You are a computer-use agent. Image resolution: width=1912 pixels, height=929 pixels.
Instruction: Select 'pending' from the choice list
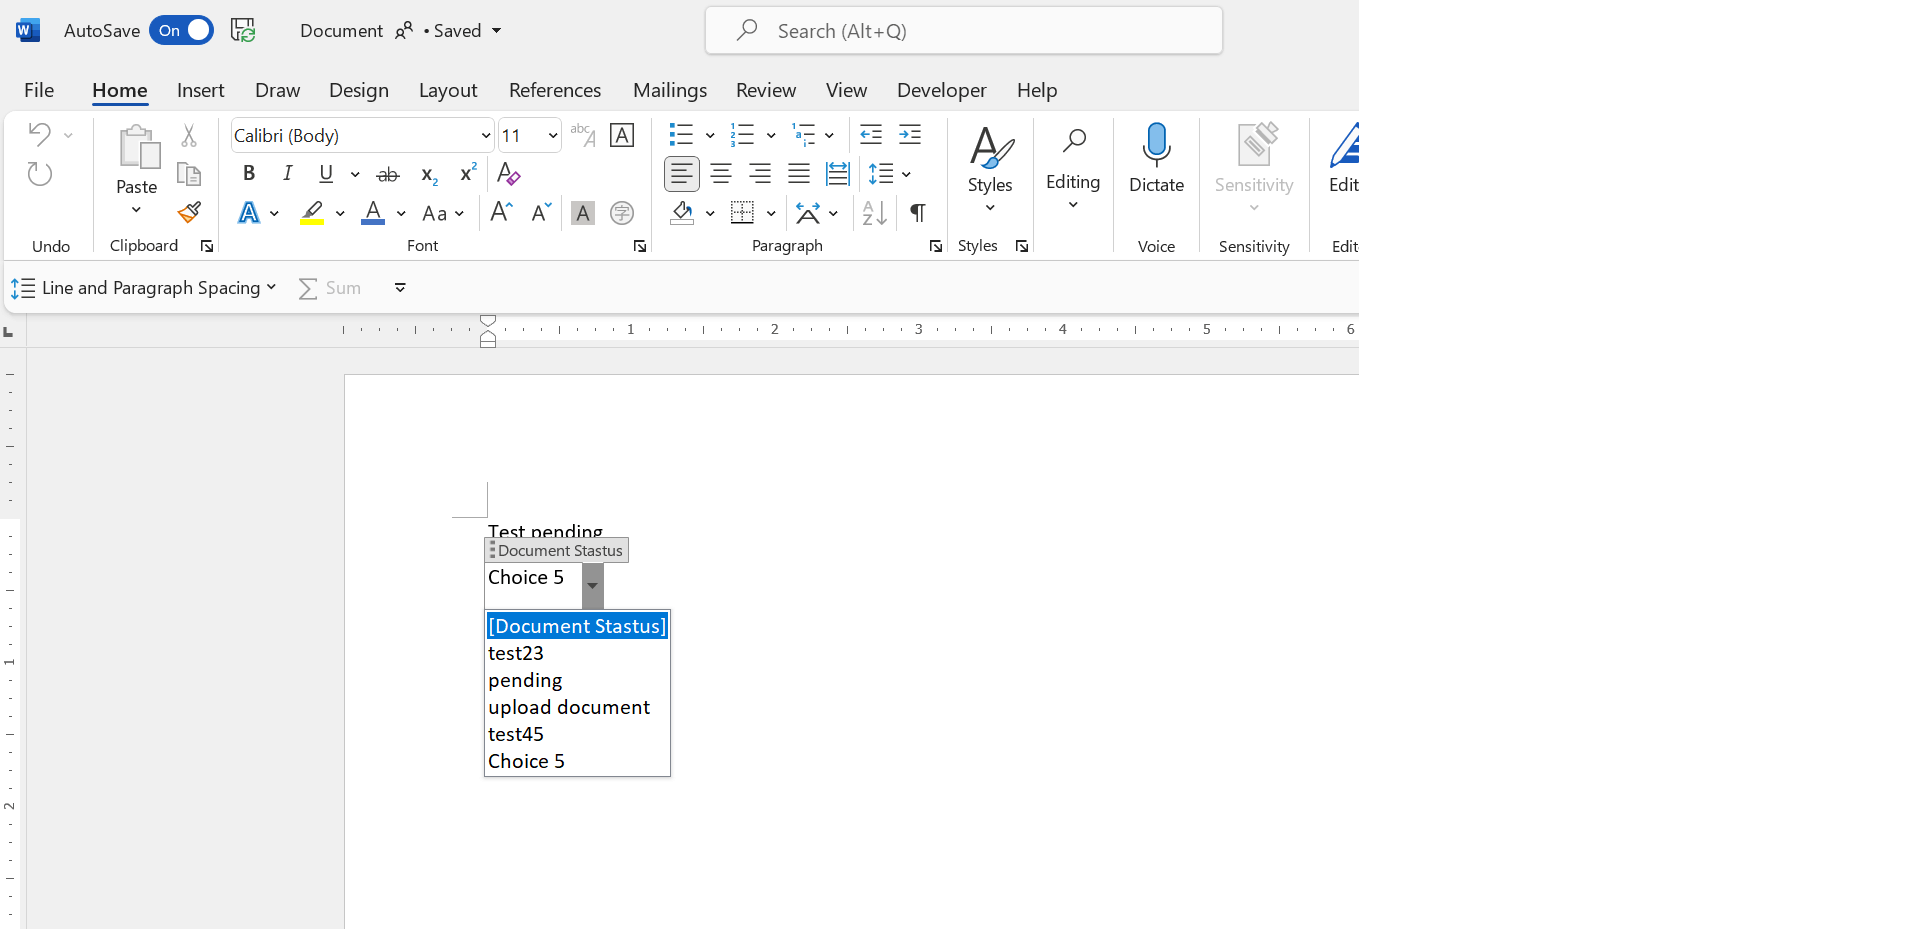click(524, 680)
